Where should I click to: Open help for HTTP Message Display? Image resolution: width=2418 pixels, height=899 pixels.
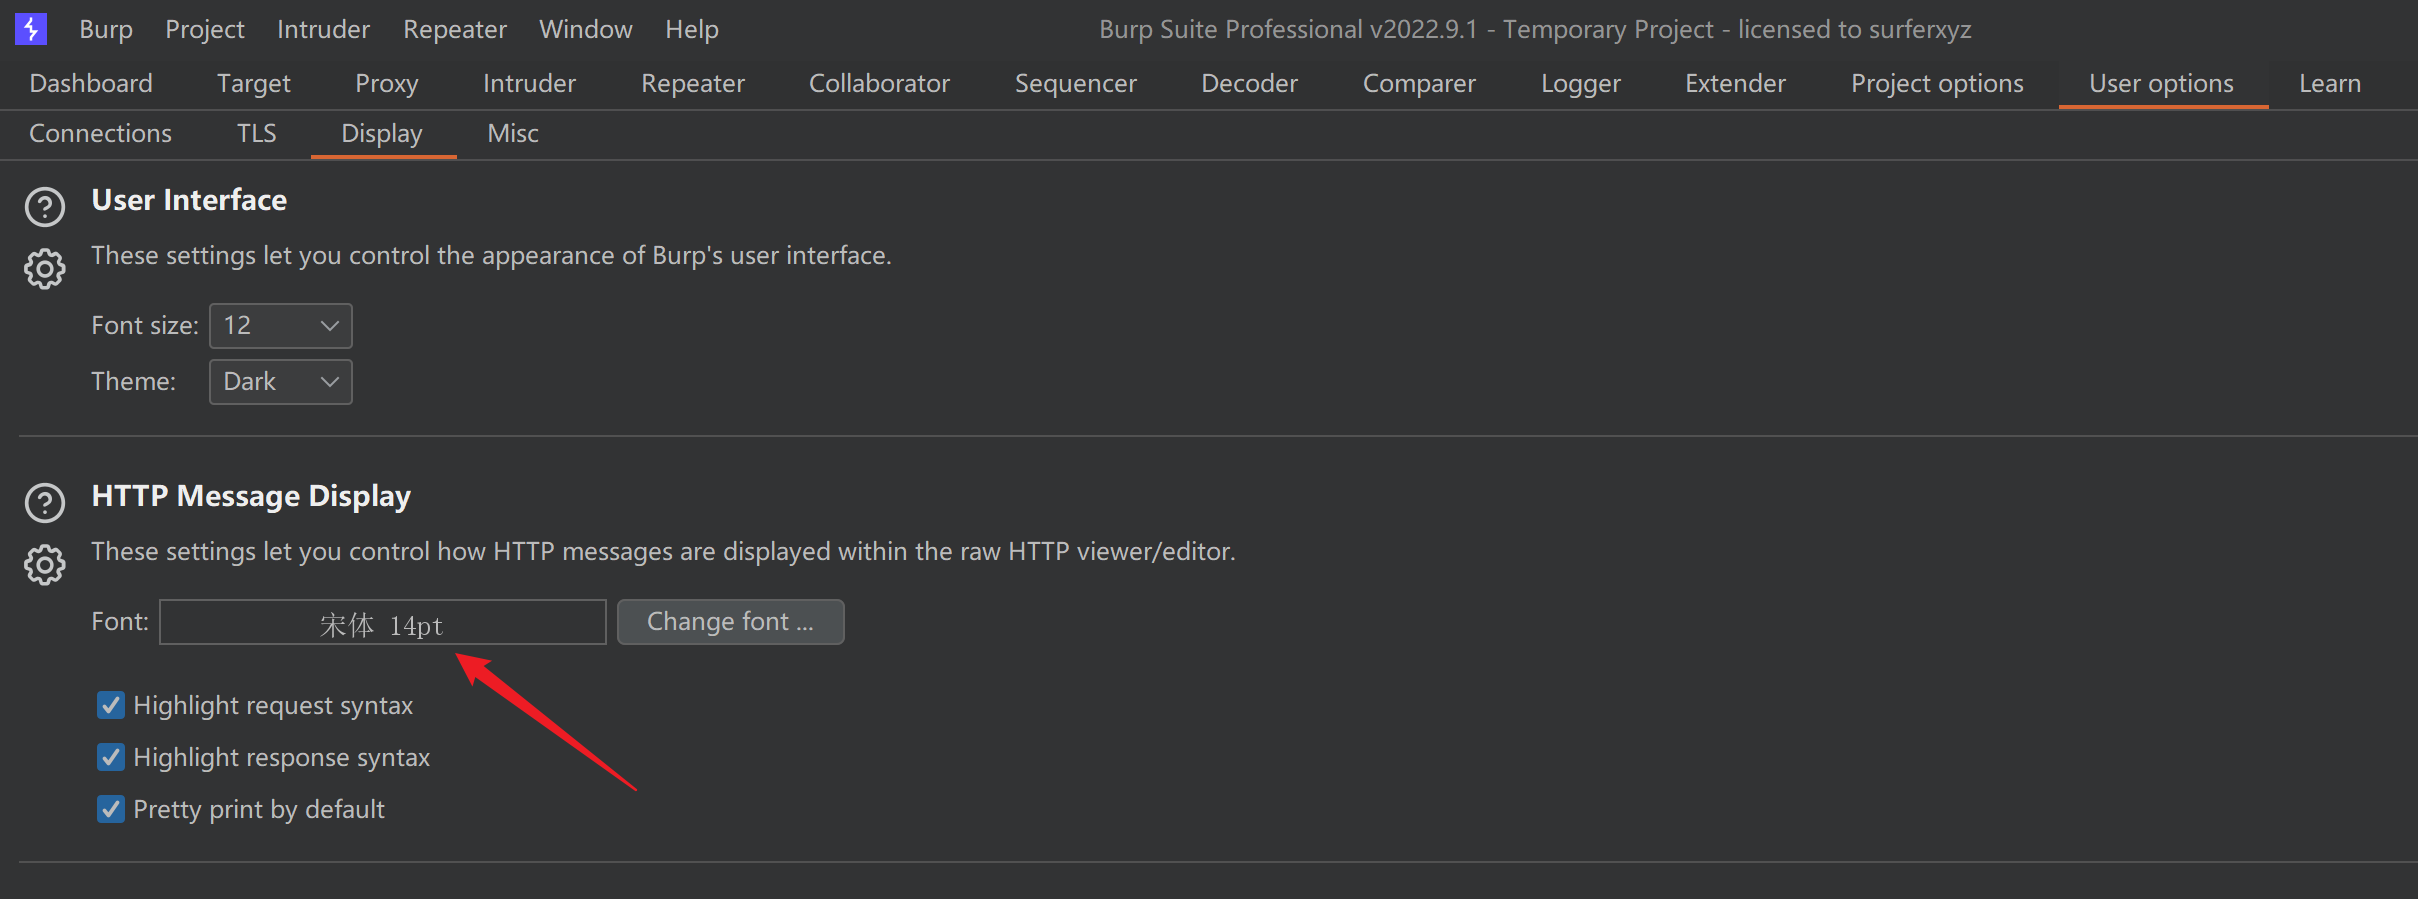click(x=45, y=503)
